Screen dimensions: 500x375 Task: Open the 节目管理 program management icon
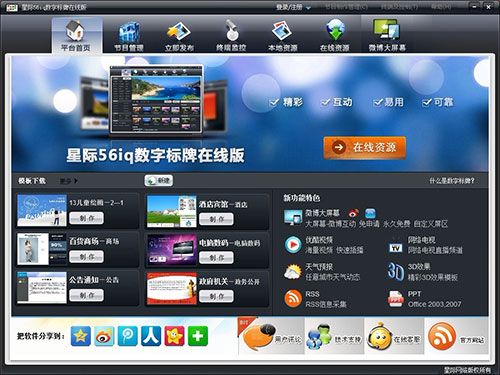click(x=129, y=36)
